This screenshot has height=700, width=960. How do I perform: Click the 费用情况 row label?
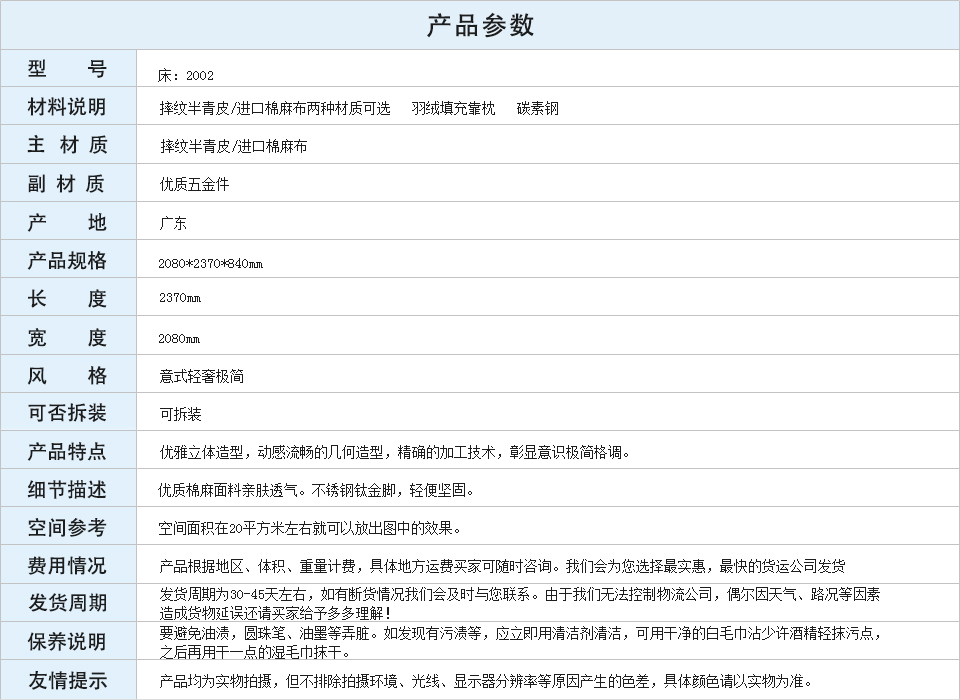(67, 566)
